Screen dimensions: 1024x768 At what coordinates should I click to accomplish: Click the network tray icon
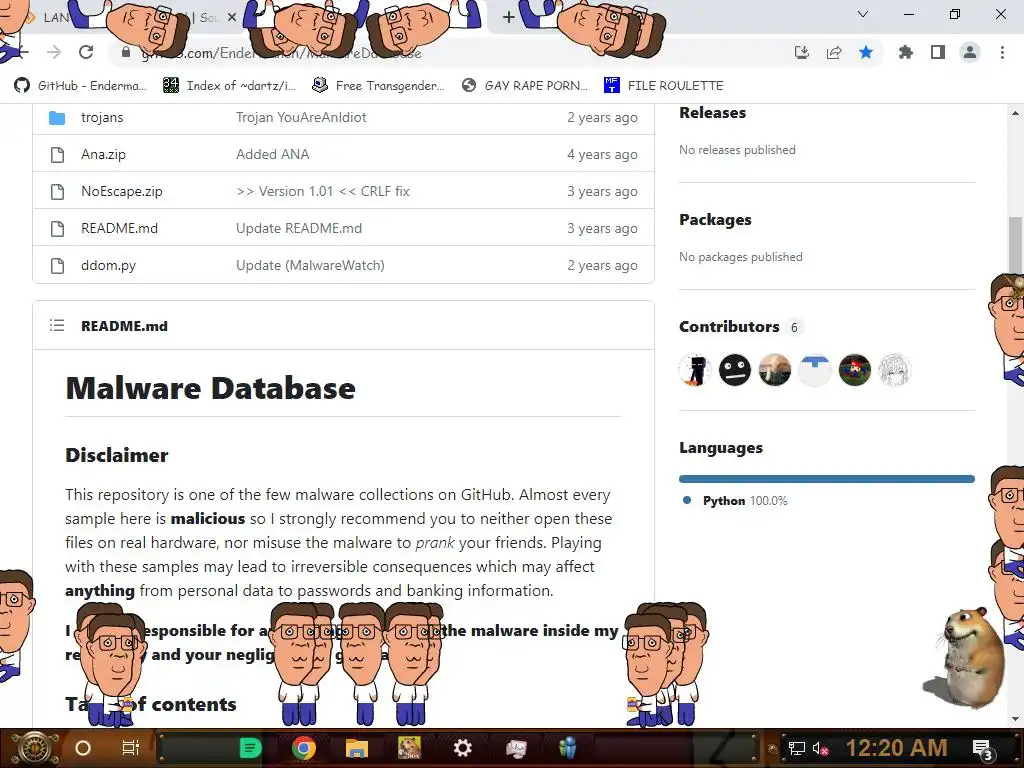point(796,748)
